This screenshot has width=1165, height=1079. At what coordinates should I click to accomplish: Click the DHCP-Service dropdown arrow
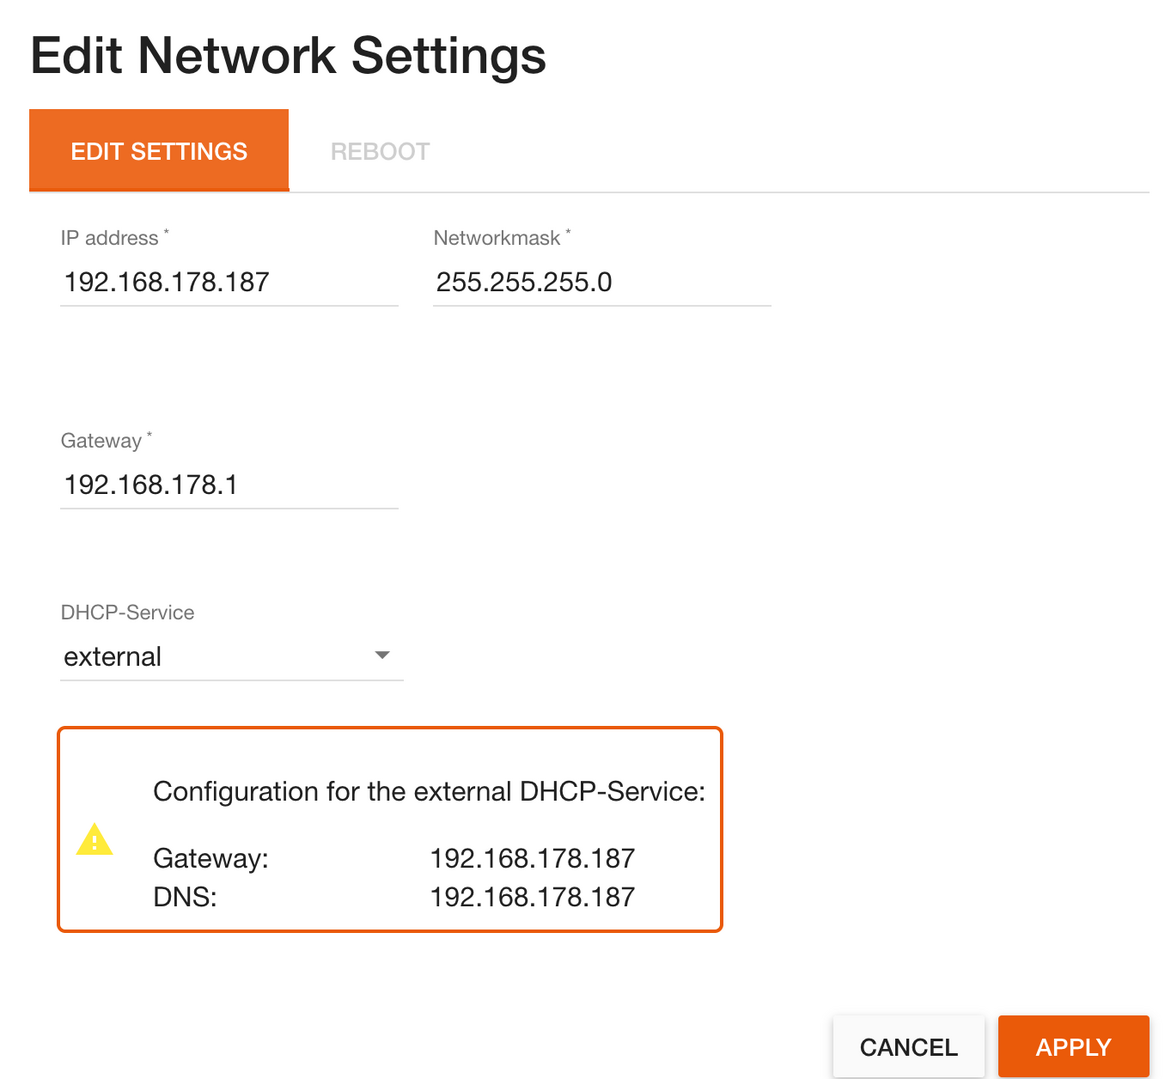(x=381, y=656)
